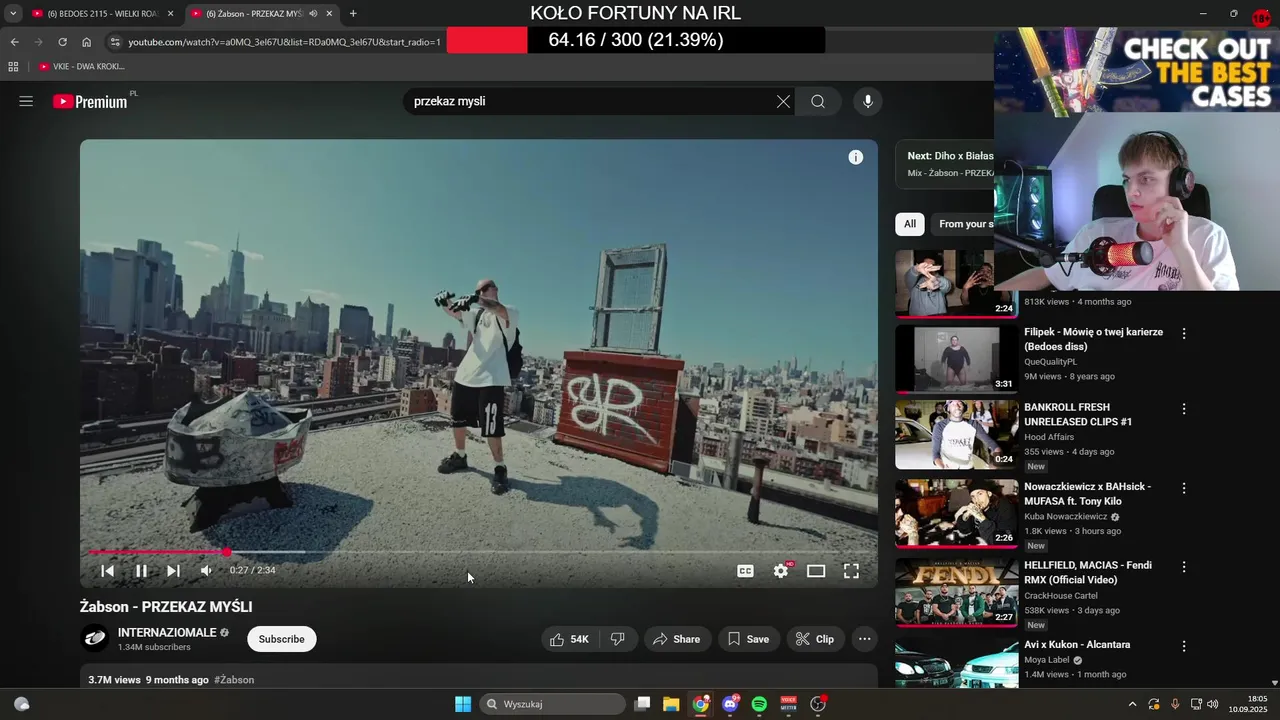
Task: Open options for Filipek video
Action: 1184,333
